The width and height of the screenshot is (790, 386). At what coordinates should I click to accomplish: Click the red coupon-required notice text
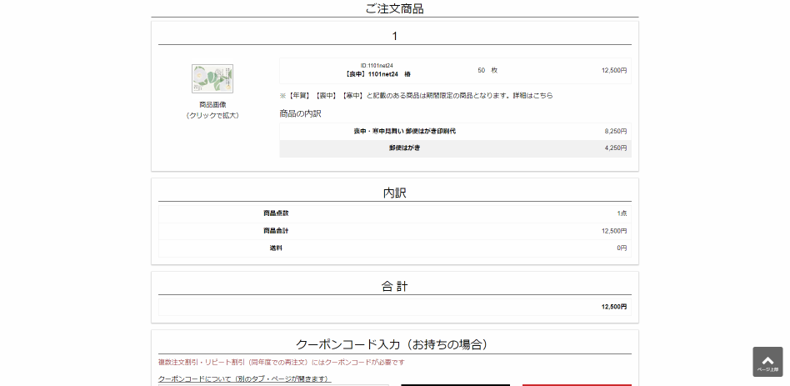click(281, 362)
